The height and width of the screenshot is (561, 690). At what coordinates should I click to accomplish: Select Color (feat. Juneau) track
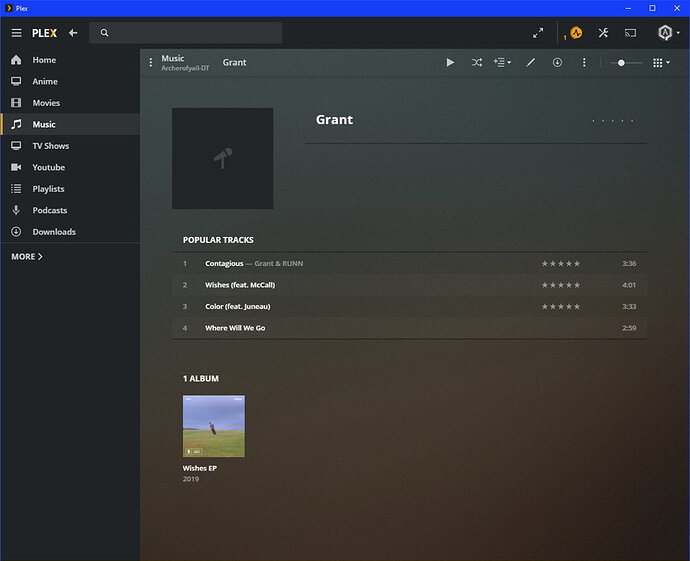409,307
